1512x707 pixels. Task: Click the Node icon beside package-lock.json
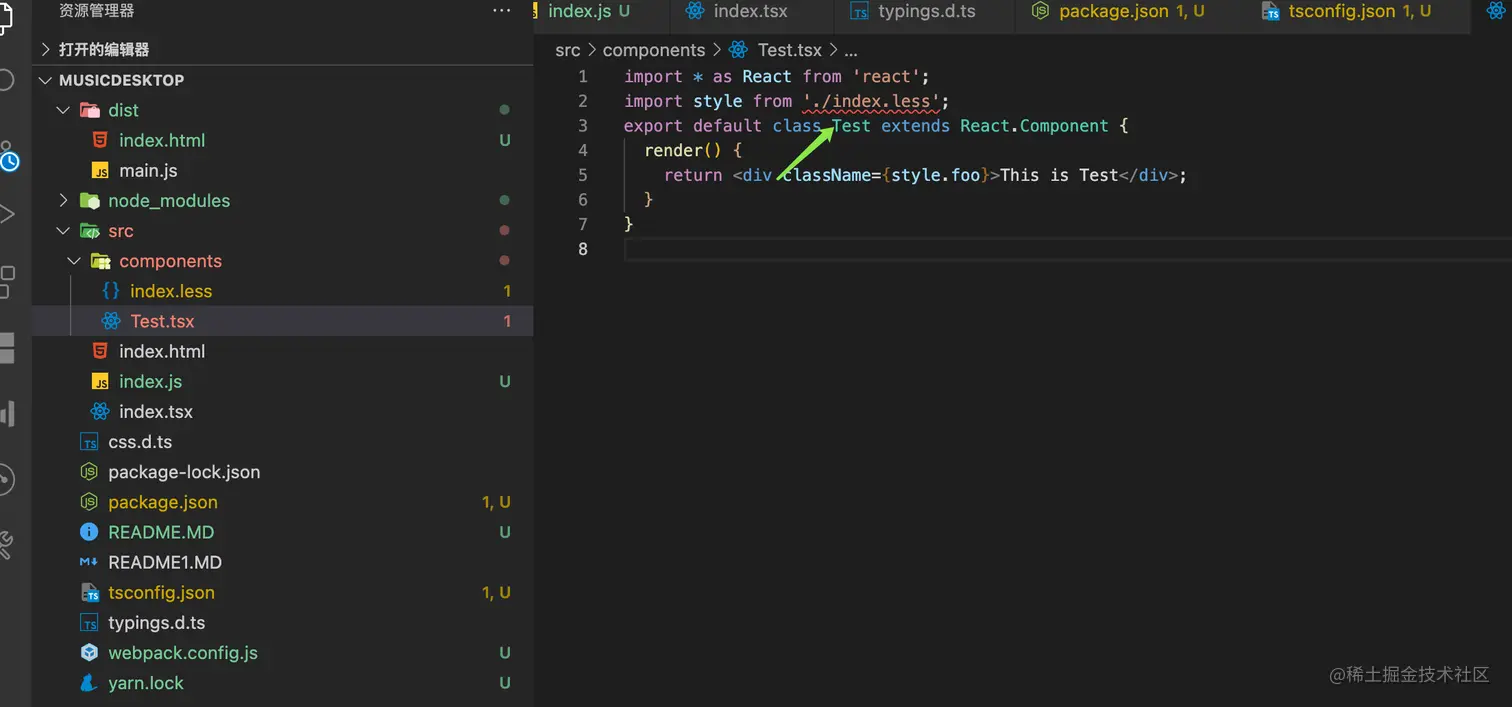89,472
